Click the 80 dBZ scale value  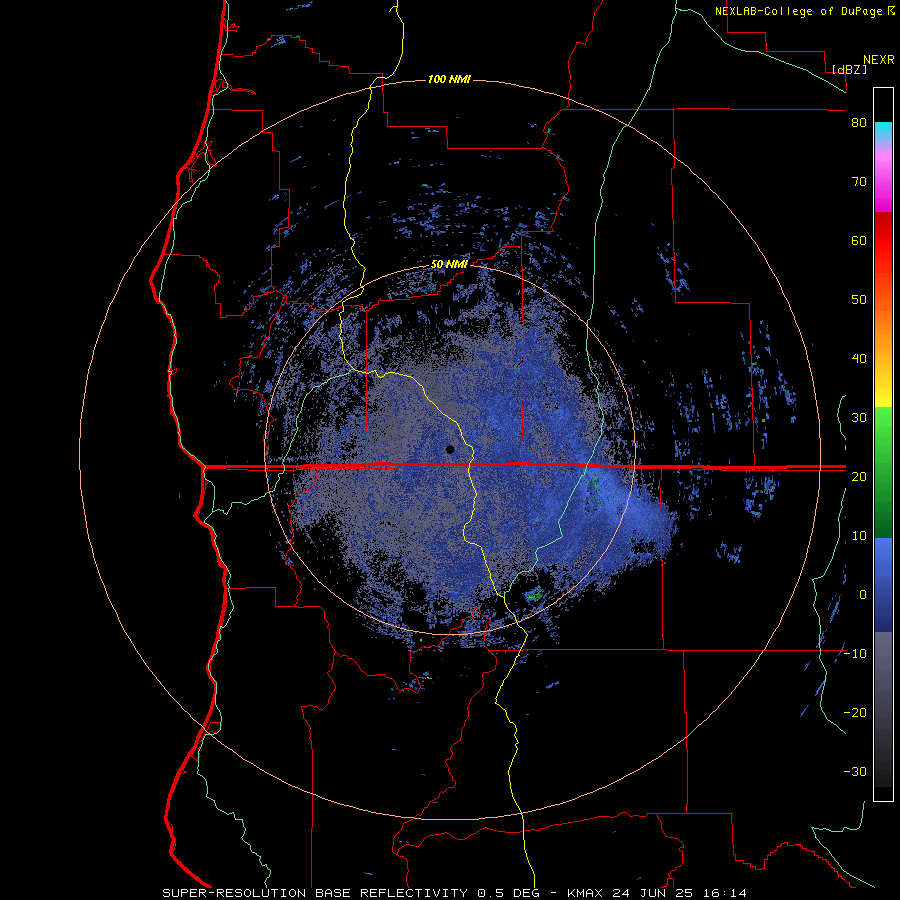point(859,123)
